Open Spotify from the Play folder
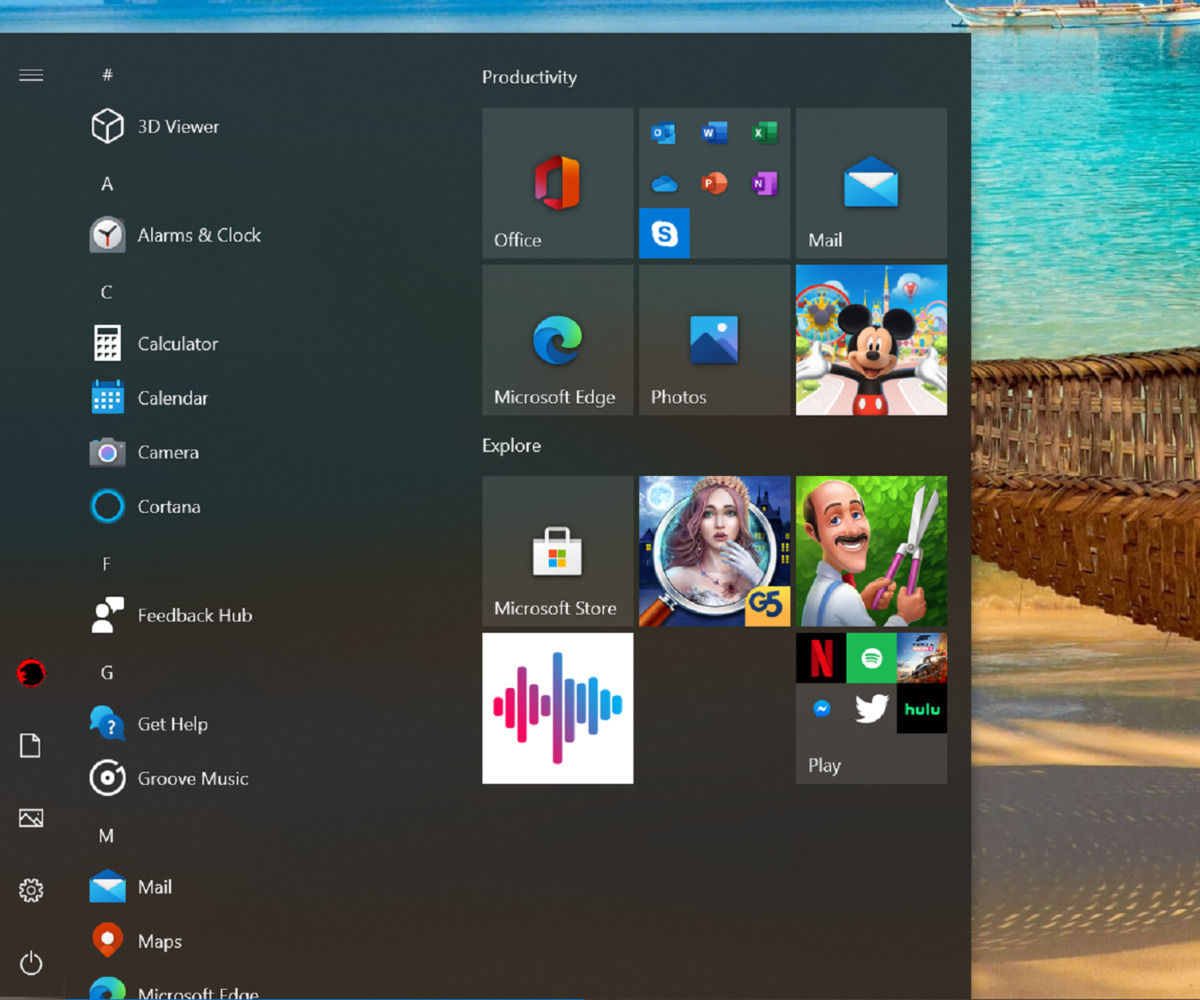Screen dimensions: 1200x1000 click(x=871, y=657)
